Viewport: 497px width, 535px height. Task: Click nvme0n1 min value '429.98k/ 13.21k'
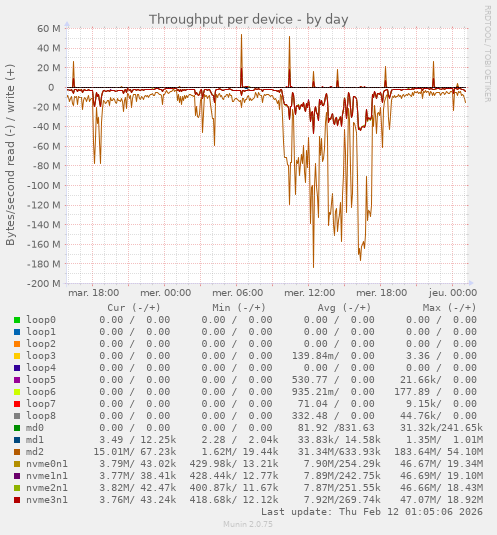coord(234,464)
